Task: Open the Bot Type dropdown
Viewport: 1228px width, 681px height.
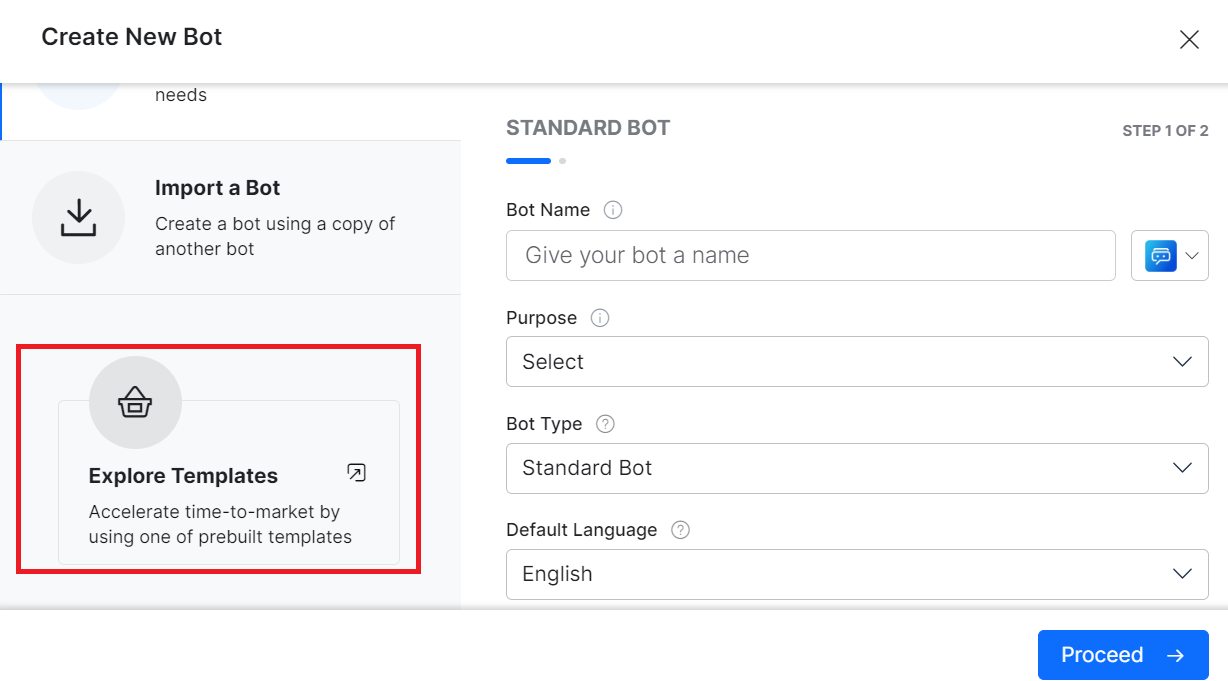Action: (x=857, y=468)
